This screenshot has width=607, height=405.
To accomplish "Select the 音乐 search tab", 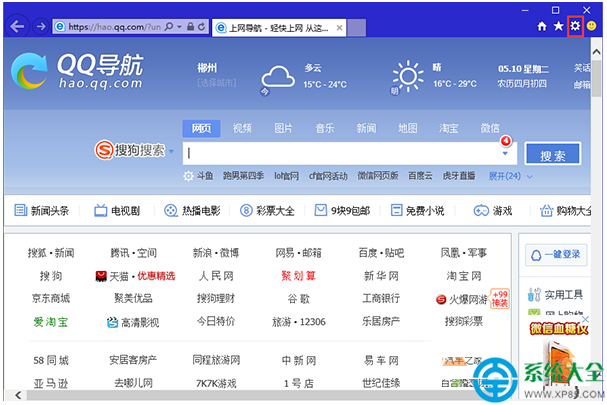I will pyautogui.click(x=325, y=128).
